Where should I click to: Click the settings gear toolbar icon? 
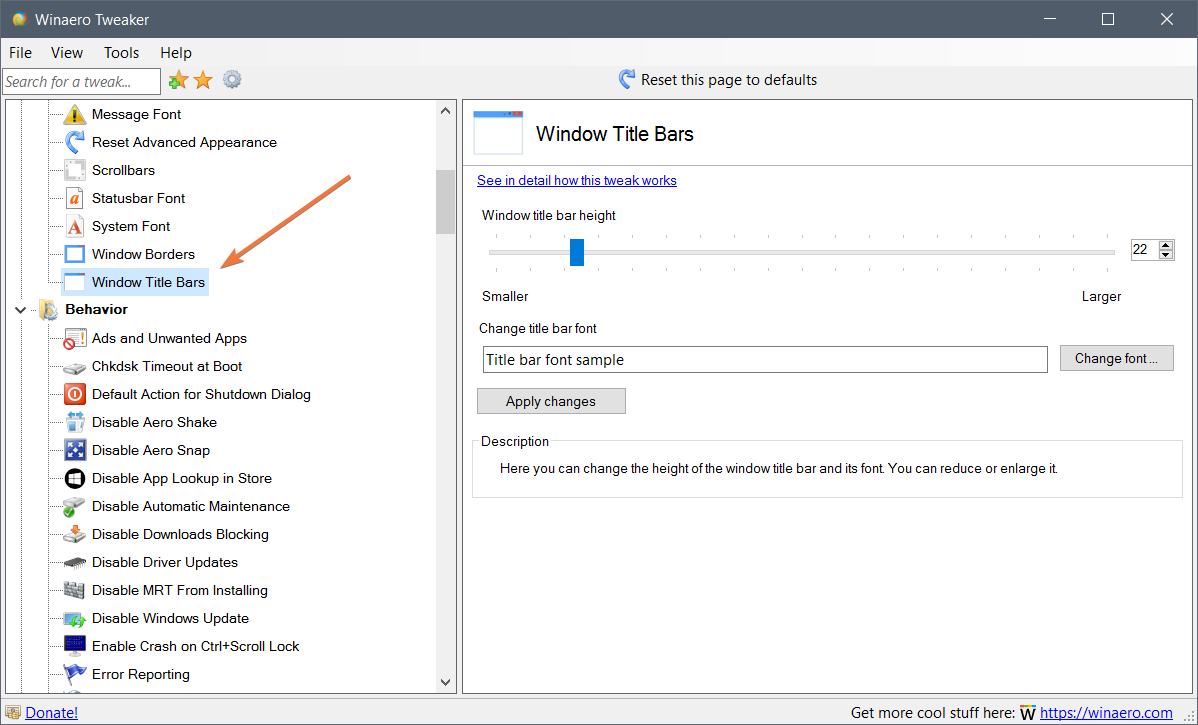coord(232,79)
